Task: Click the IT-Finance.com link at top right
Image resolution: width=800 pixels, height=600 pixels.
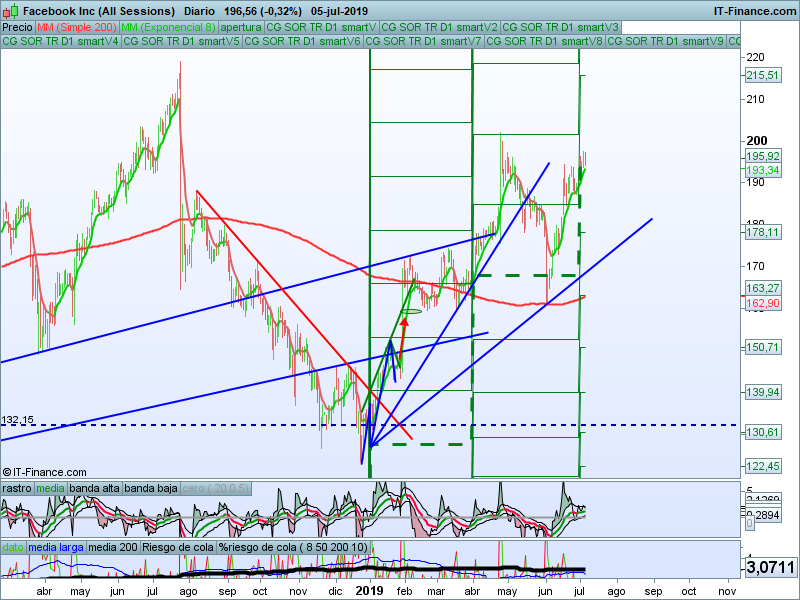Action: coord(754,11)
